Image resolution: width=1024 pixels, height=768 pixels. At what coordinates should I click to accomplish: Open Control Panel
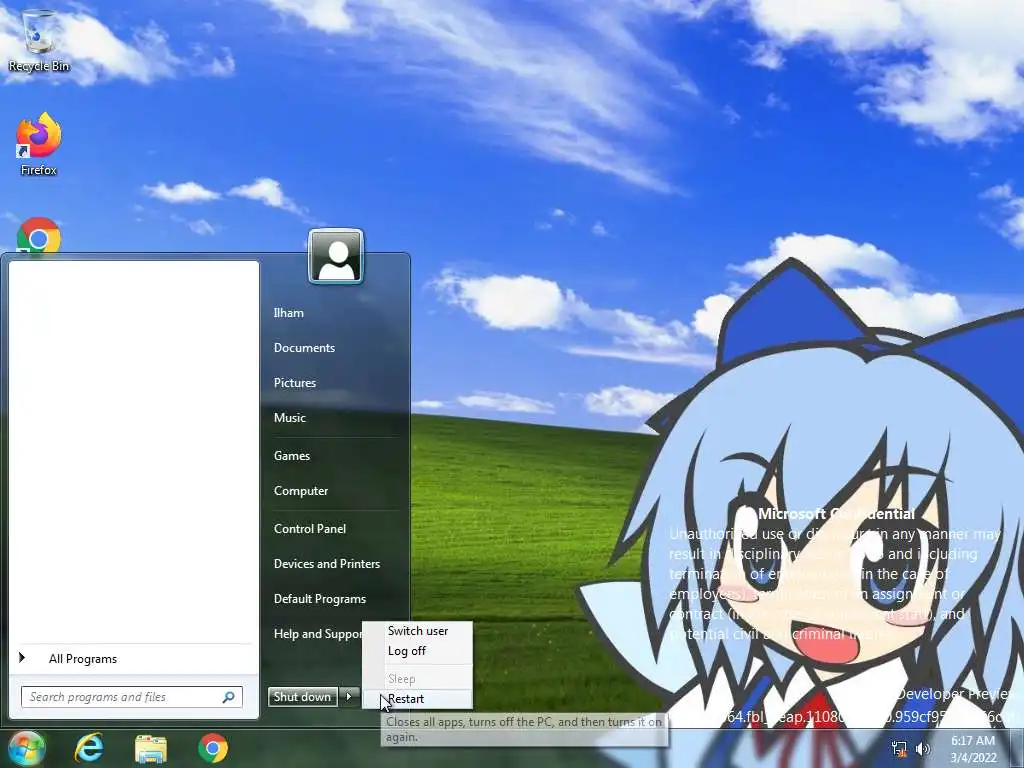pos(310,529)
